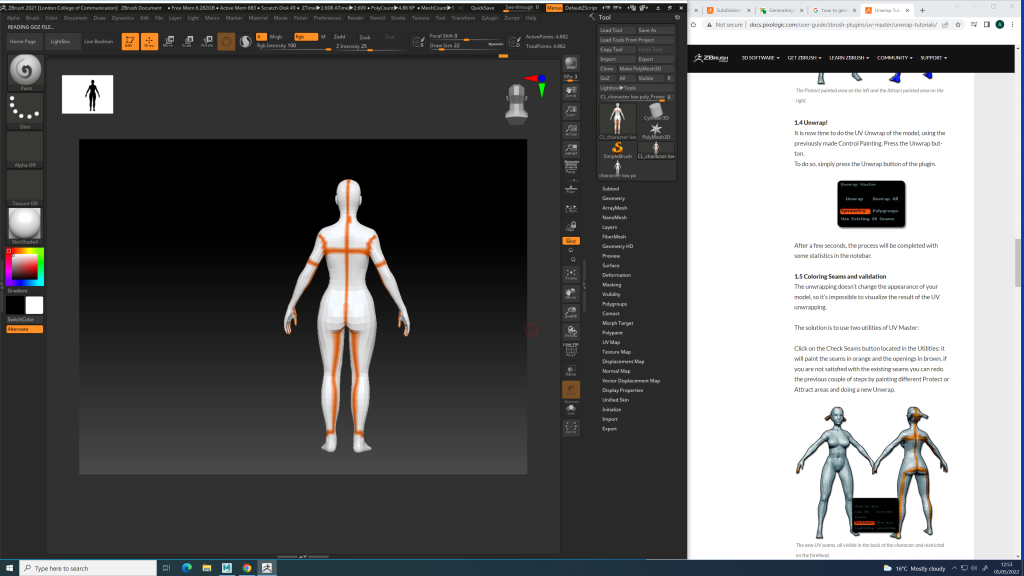Select the Scale transform tool
The height and width of the screenshot is (576, 1024).
point(187,42)
